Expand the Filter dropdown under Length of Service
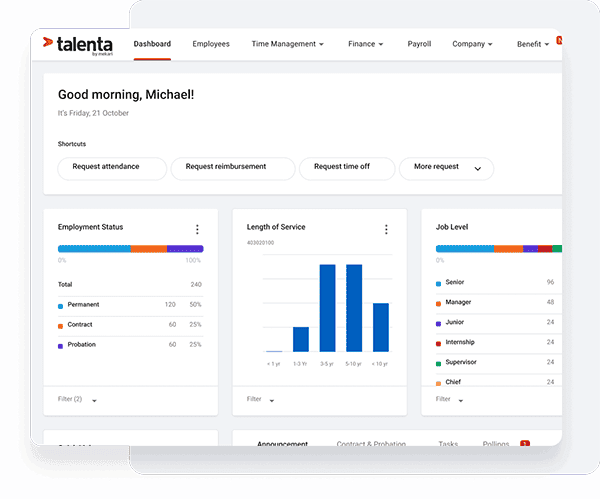This screenshot has height=500, width=600. (261, 399)
